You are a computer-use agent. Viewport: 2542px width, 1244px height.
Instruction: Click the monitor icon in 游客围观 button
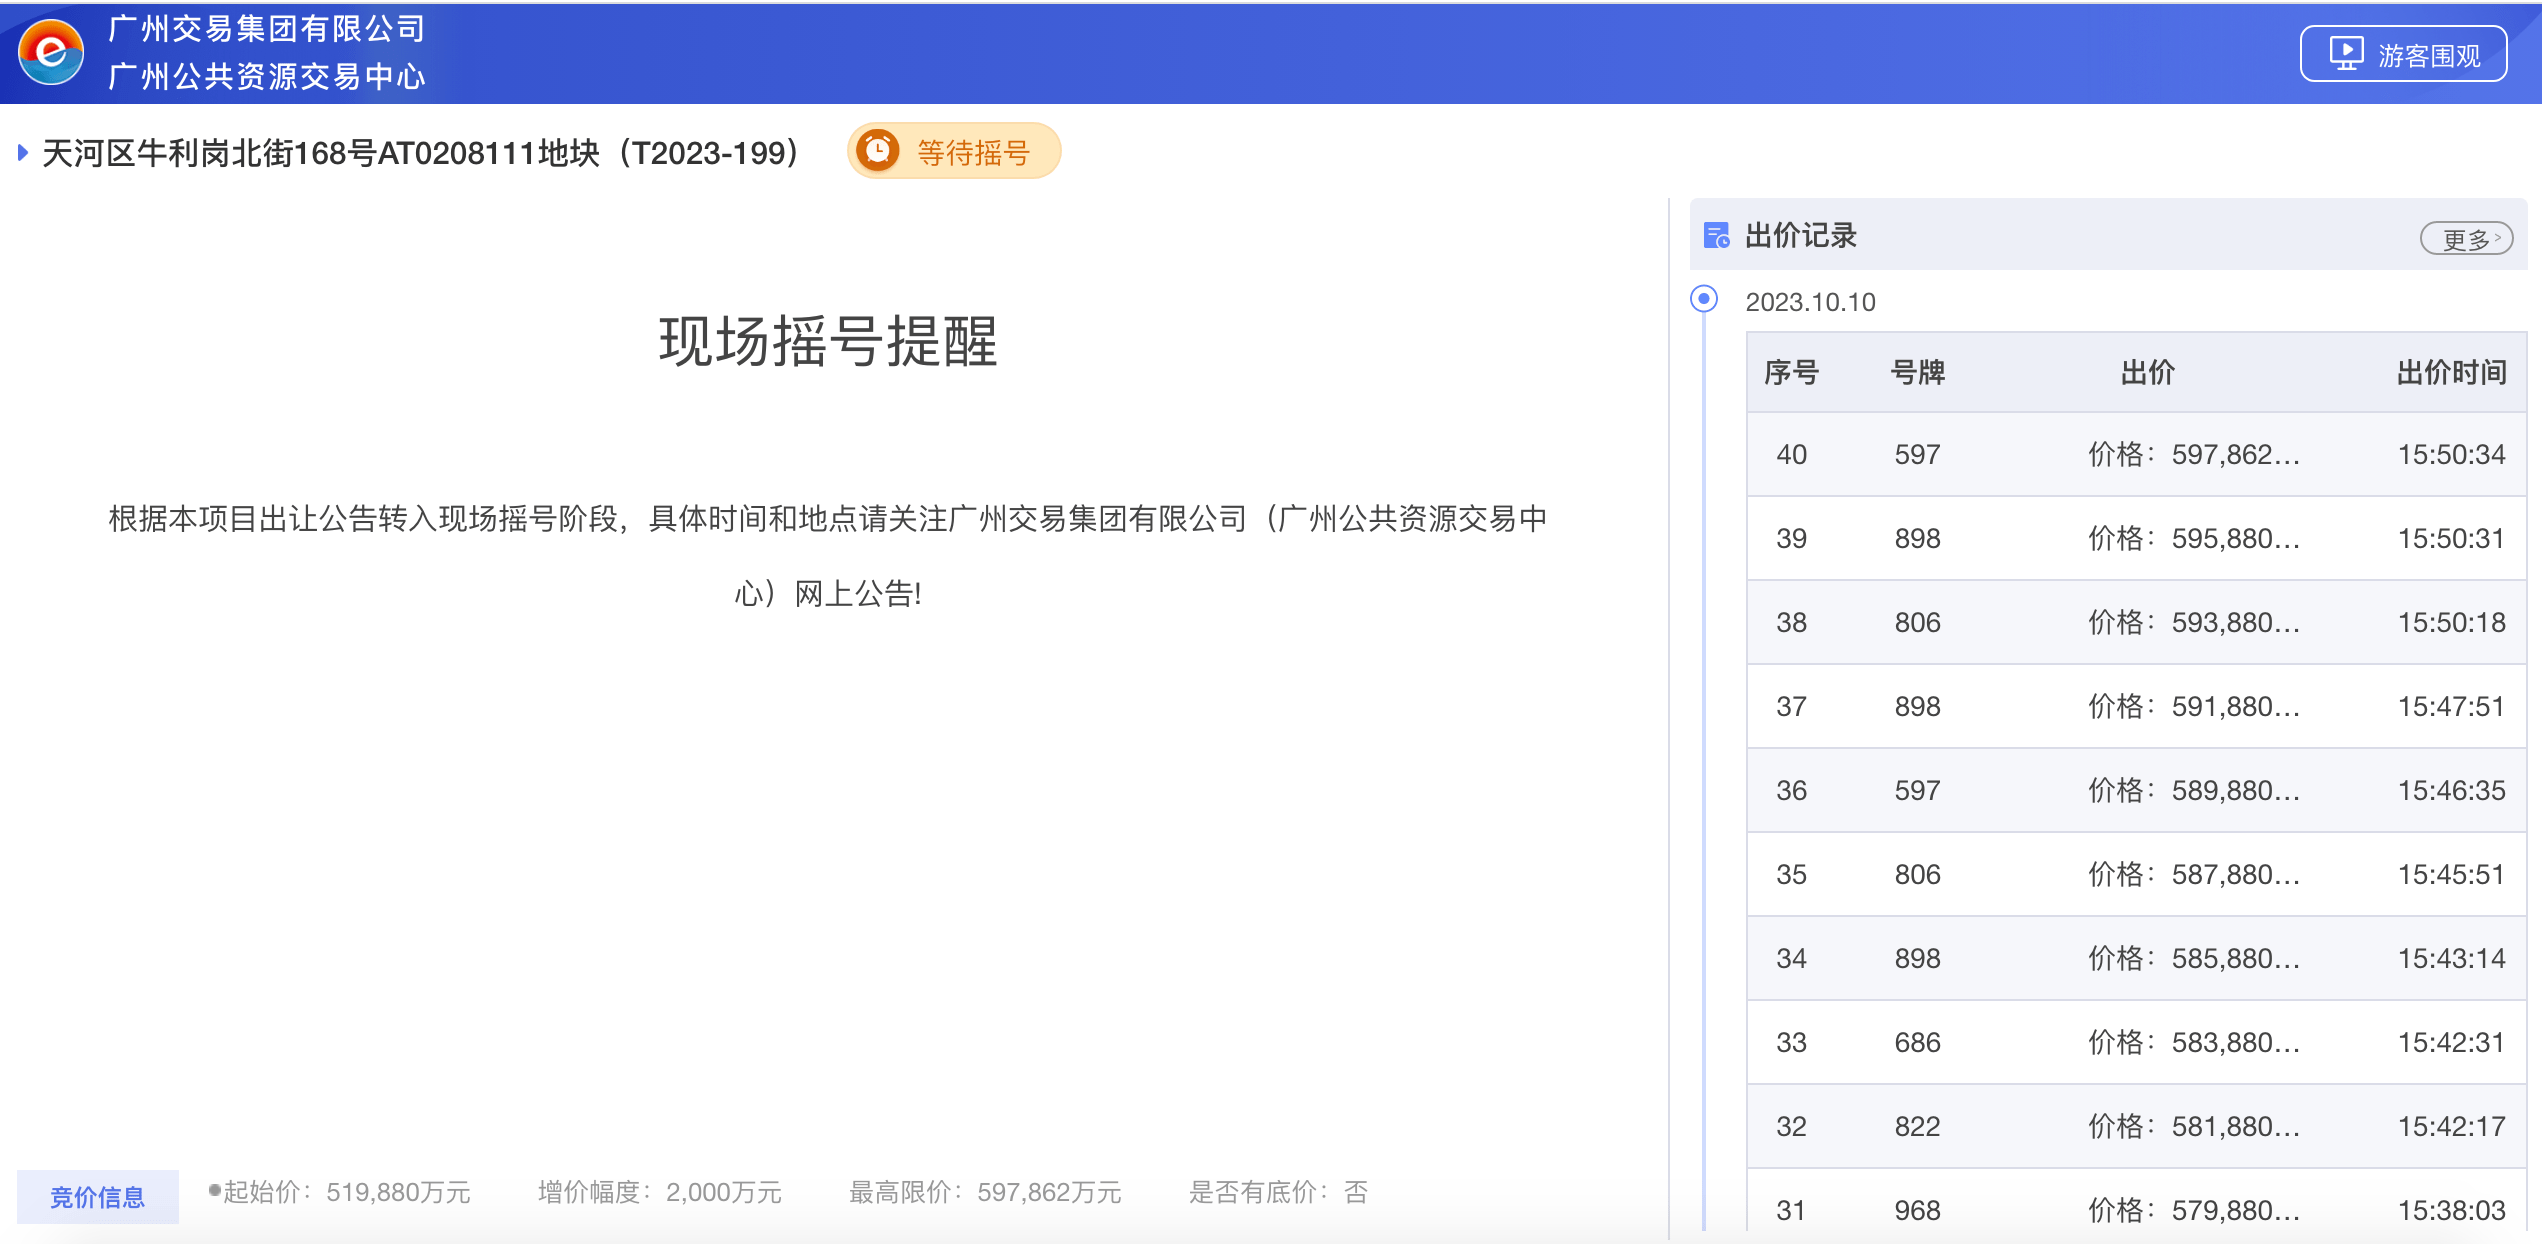(x=2346, y=54)
